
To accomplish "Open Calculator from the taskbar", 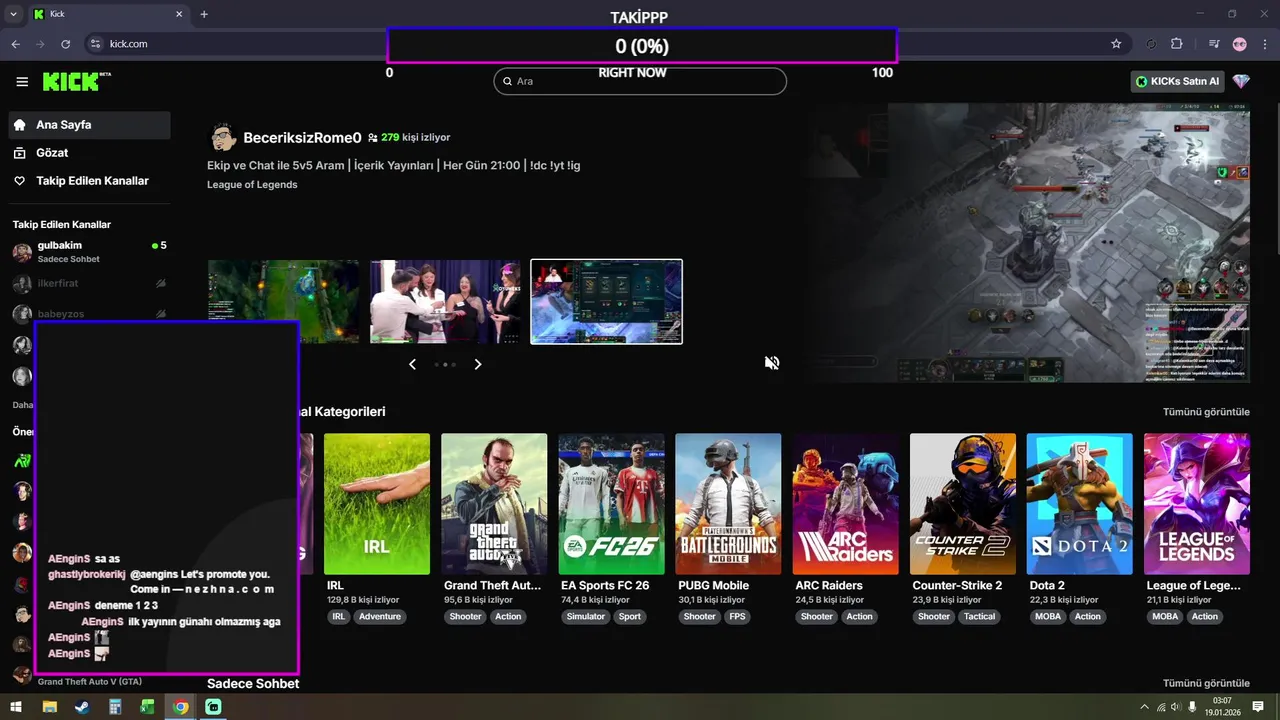I will [x=115, y=707].
